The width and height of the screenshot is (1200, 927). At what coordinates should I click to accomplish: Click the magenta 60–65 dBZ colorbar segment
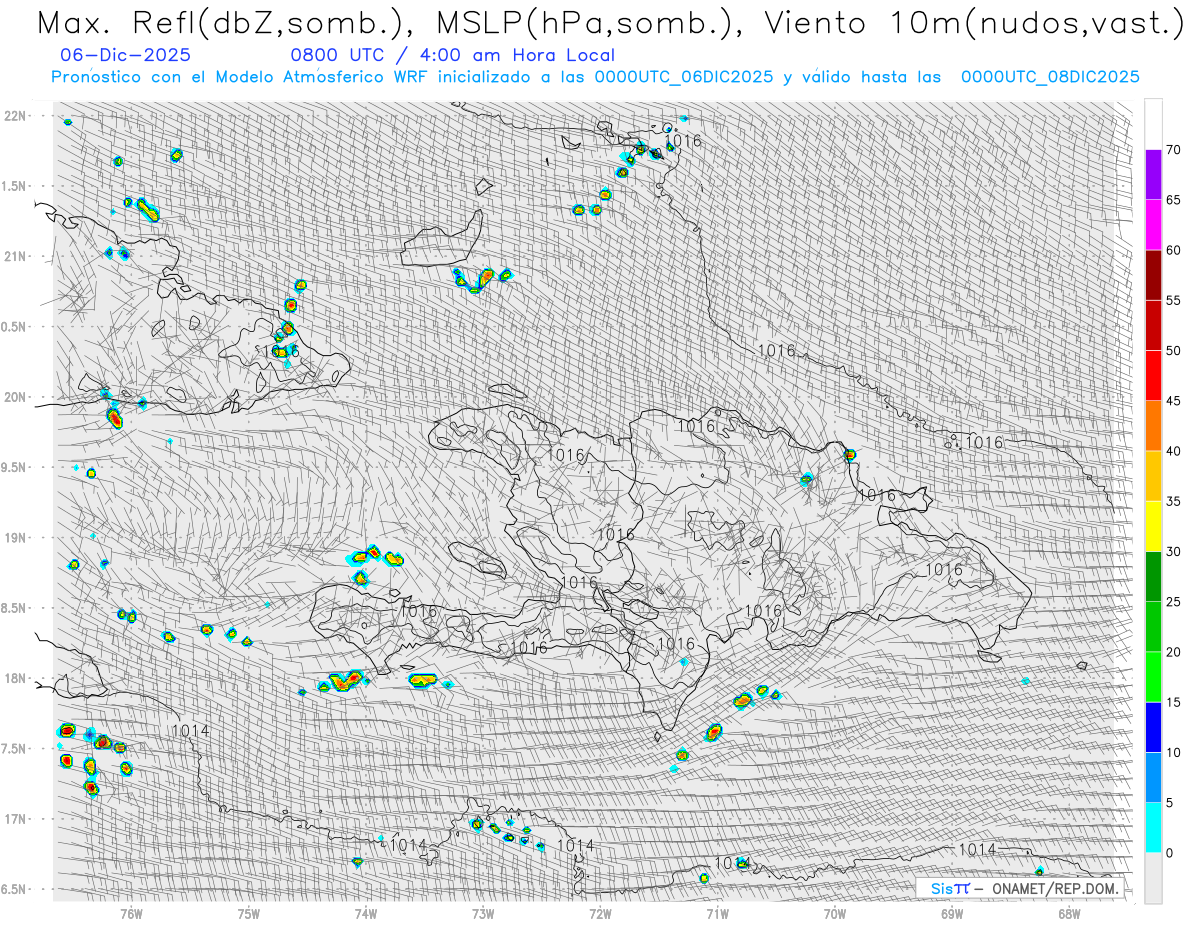(x=1153, y=225)
